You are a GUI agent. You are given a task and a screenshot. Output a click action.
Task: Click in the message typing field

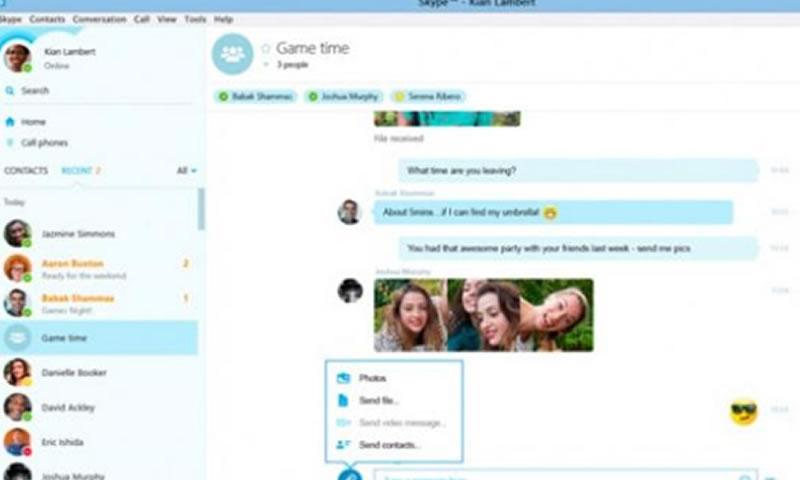566,476
